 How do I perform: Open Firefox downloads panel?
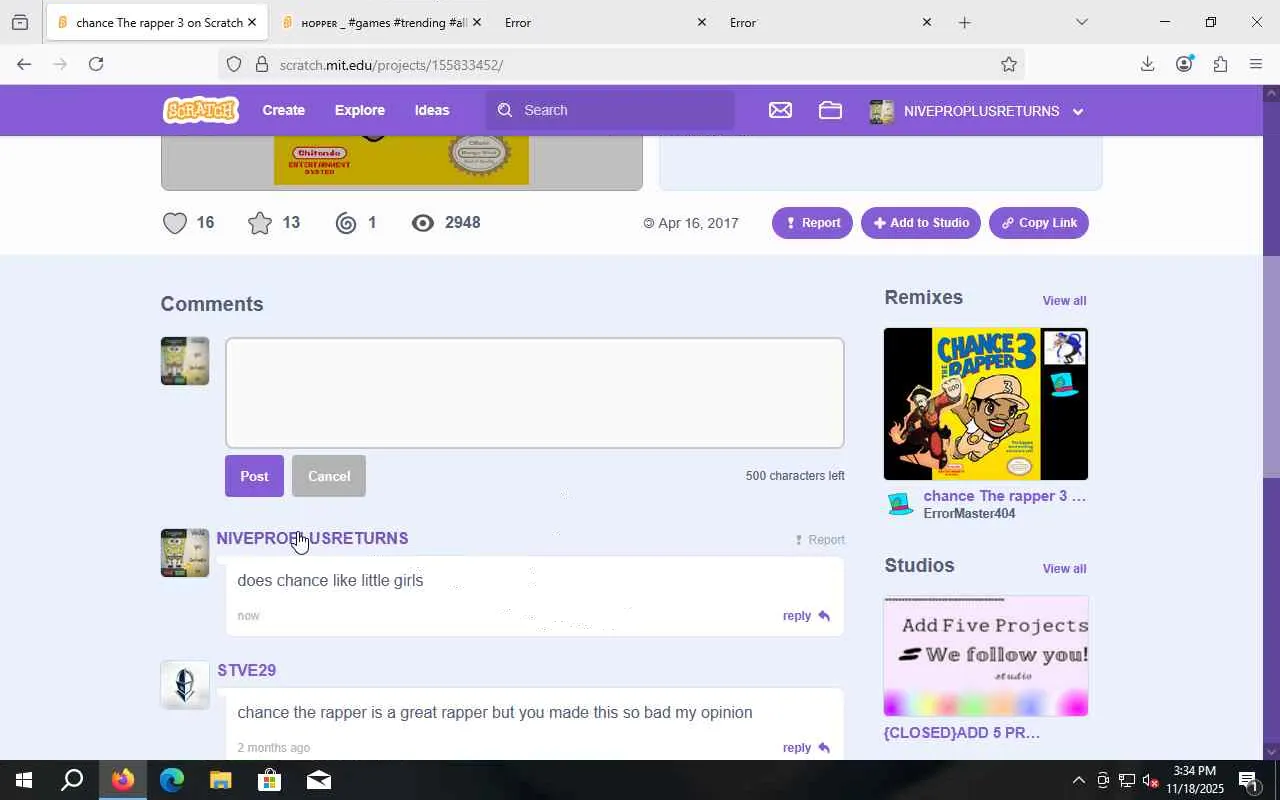pyautogui.click(x=1147, y=64)
